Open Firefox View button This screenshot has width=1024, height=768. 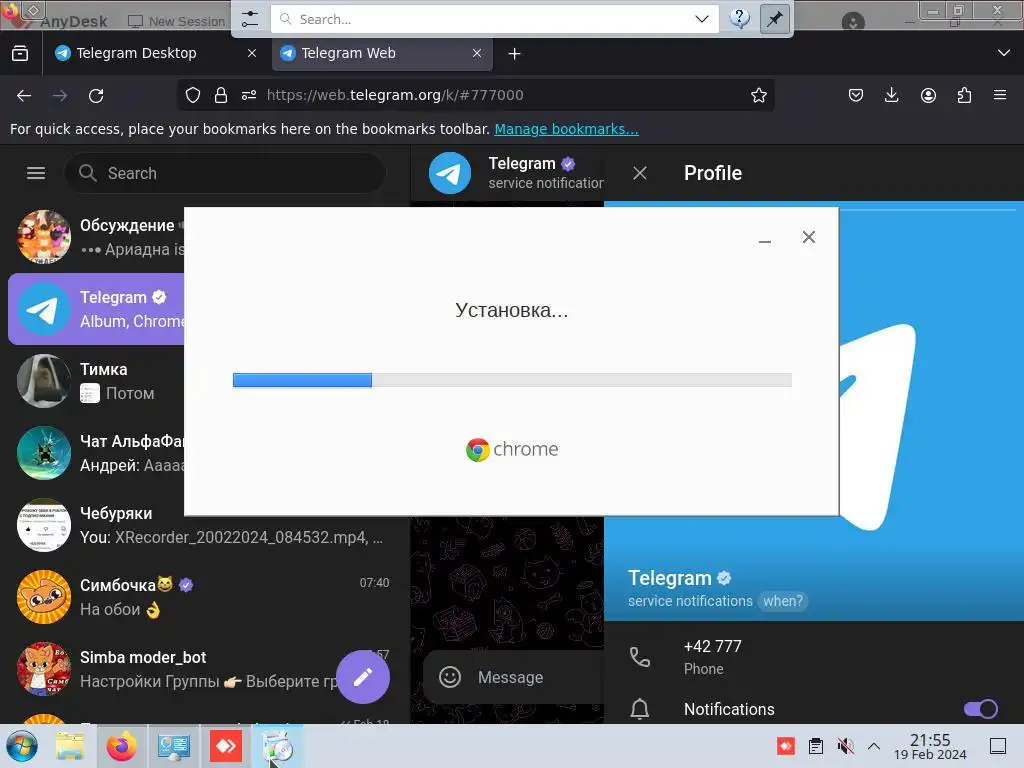tap(20, 54)
